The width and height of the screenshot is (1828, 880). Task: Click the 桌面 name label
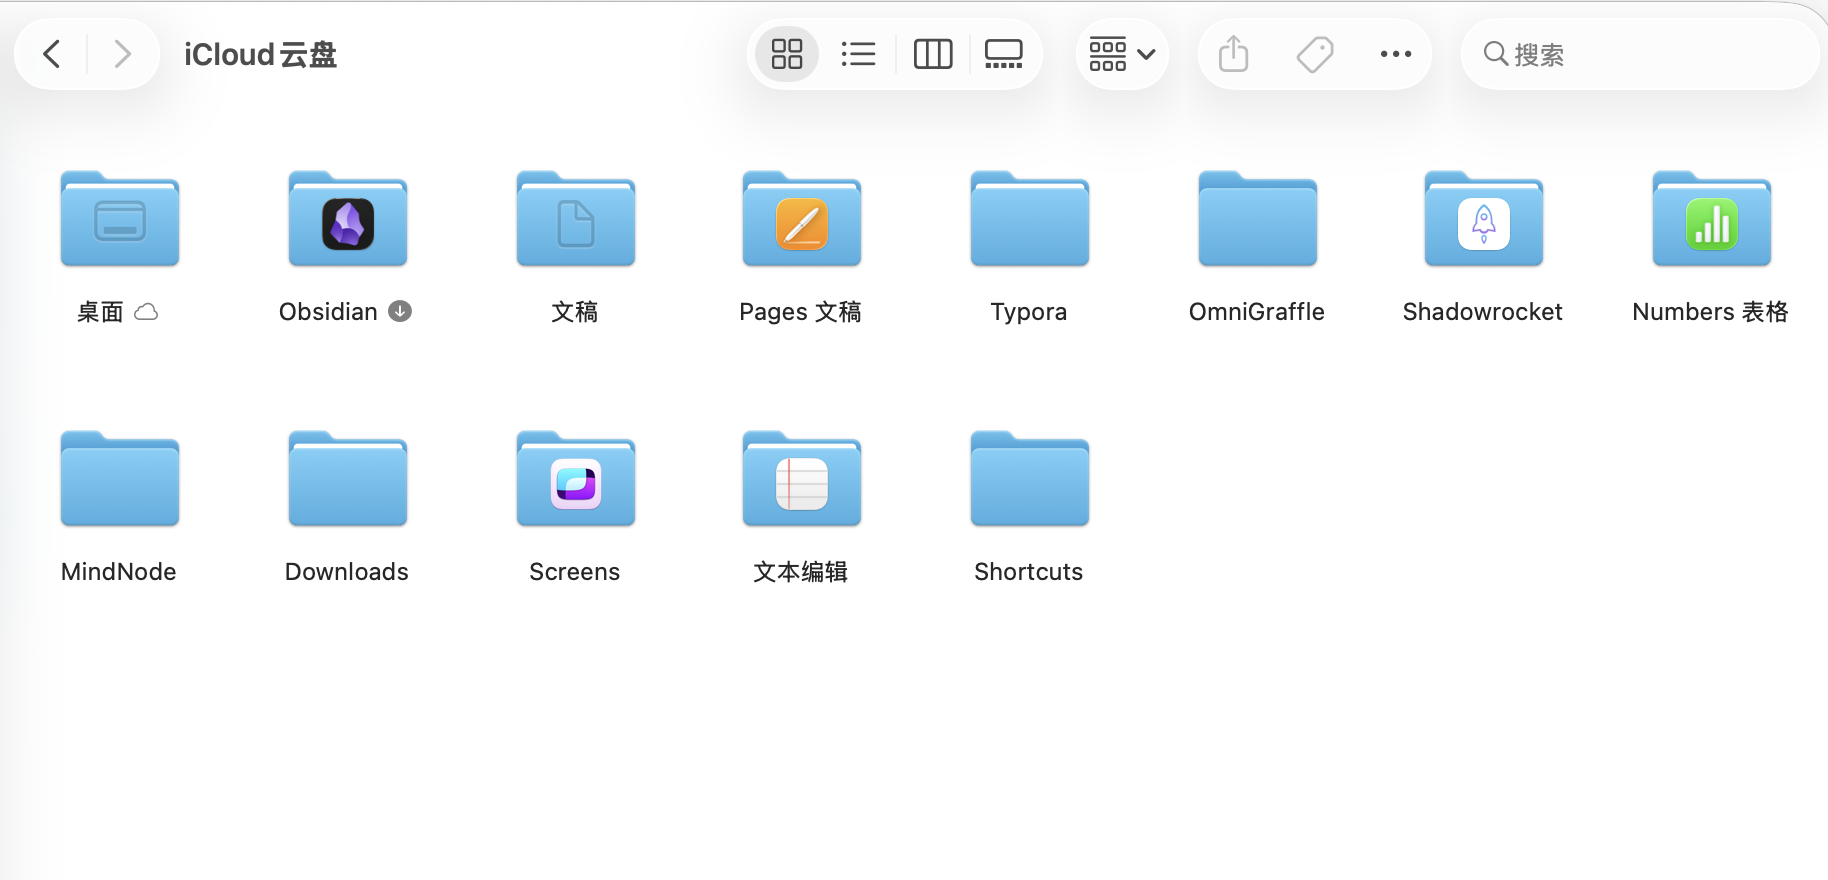tap(100, 312)
